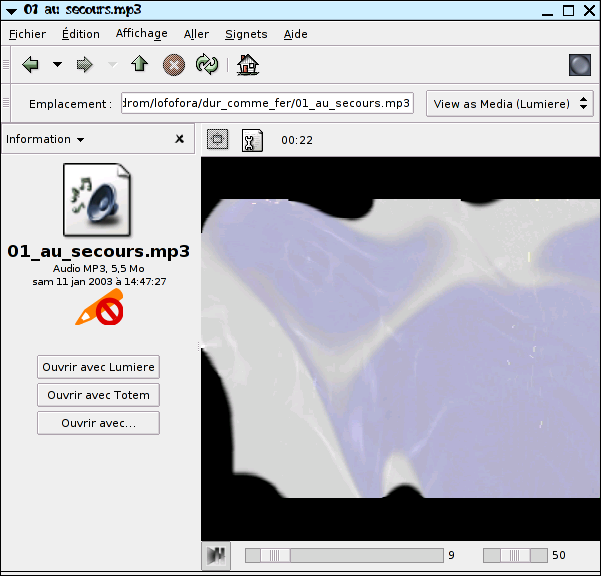
Task: Open the Signets menu
Action: click(246, 34)
